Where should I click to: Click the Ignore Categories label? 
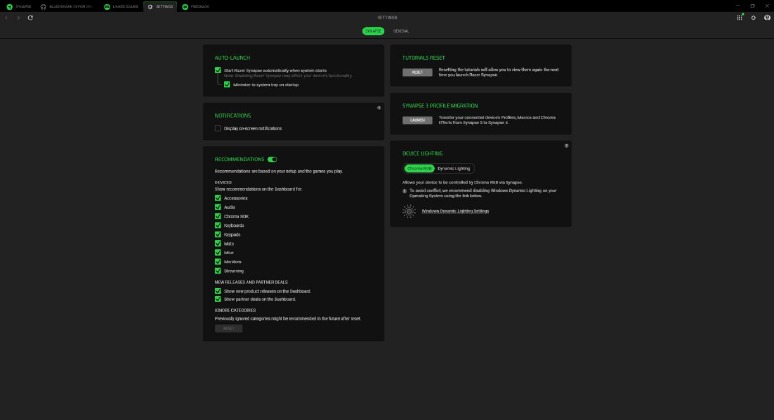coord(235,310)
